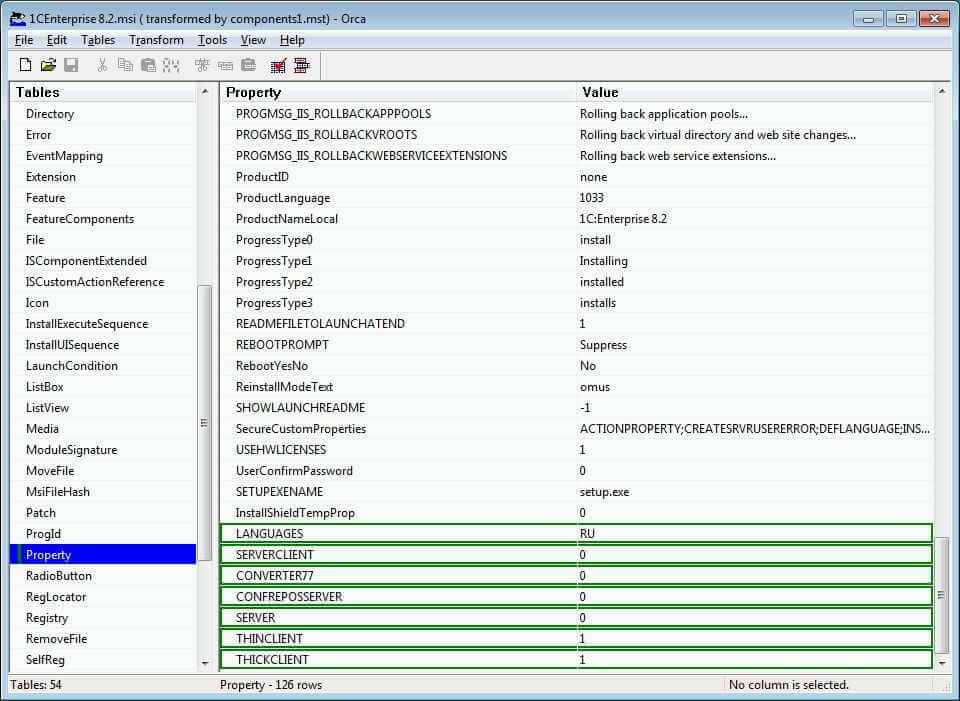Select the Feature table
The width and height of the screenshot is (960, 701).
point(45,198)
